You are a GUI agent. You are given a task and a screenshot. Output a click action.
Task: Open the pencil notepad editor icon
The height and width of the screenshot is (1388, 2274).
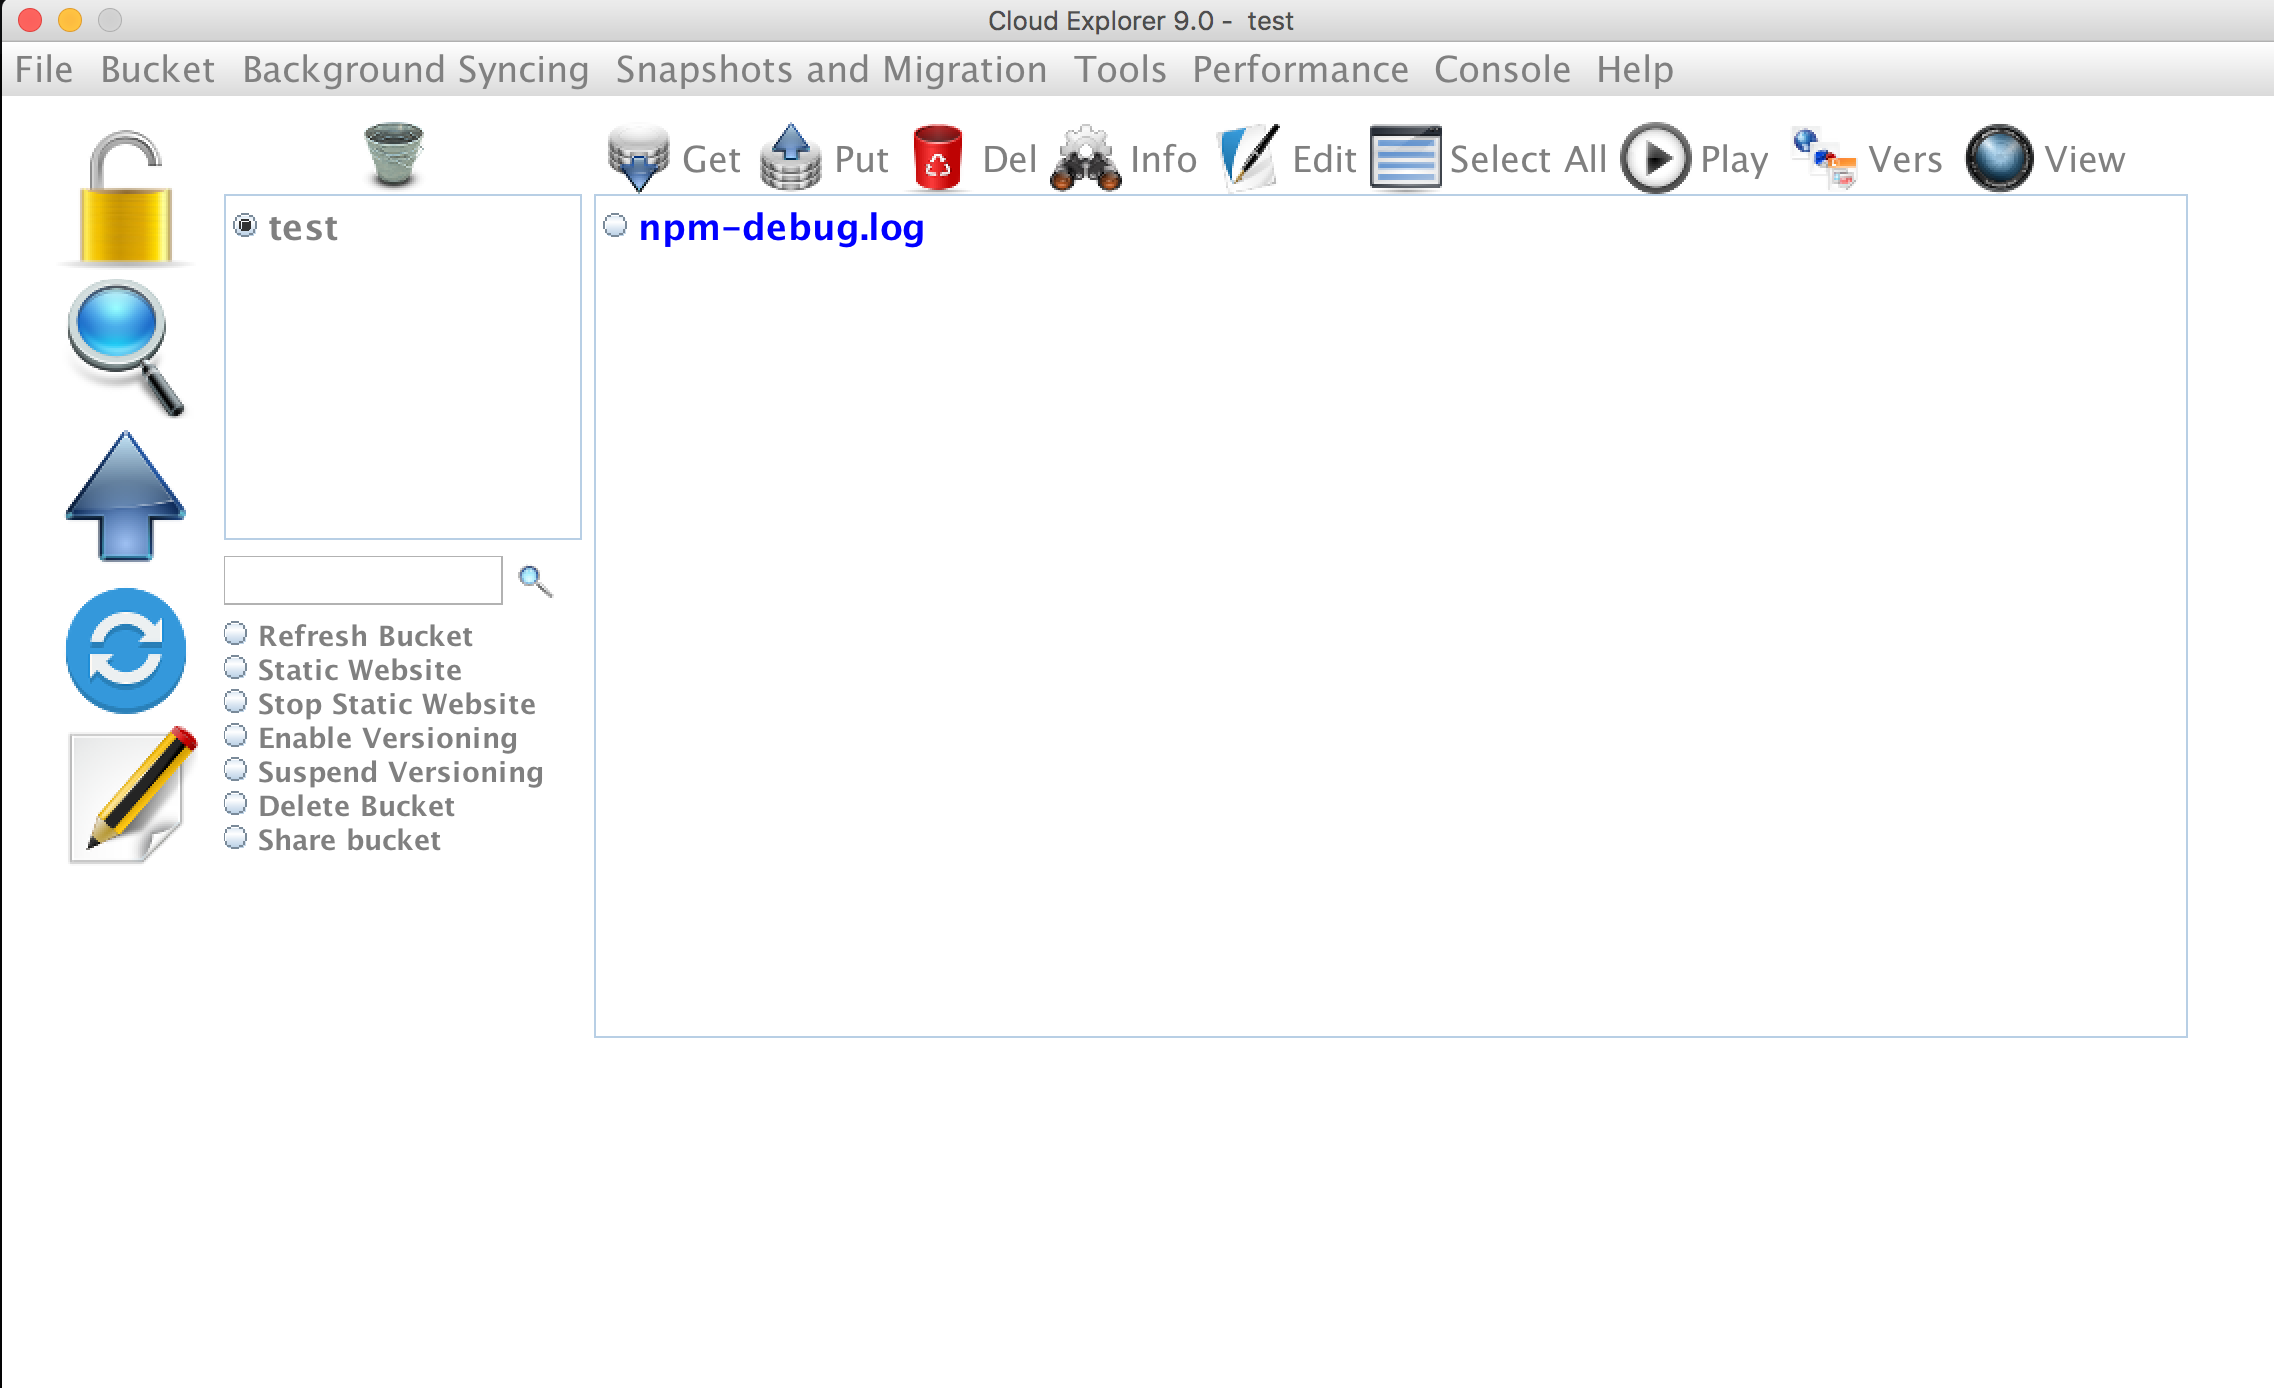130,796
